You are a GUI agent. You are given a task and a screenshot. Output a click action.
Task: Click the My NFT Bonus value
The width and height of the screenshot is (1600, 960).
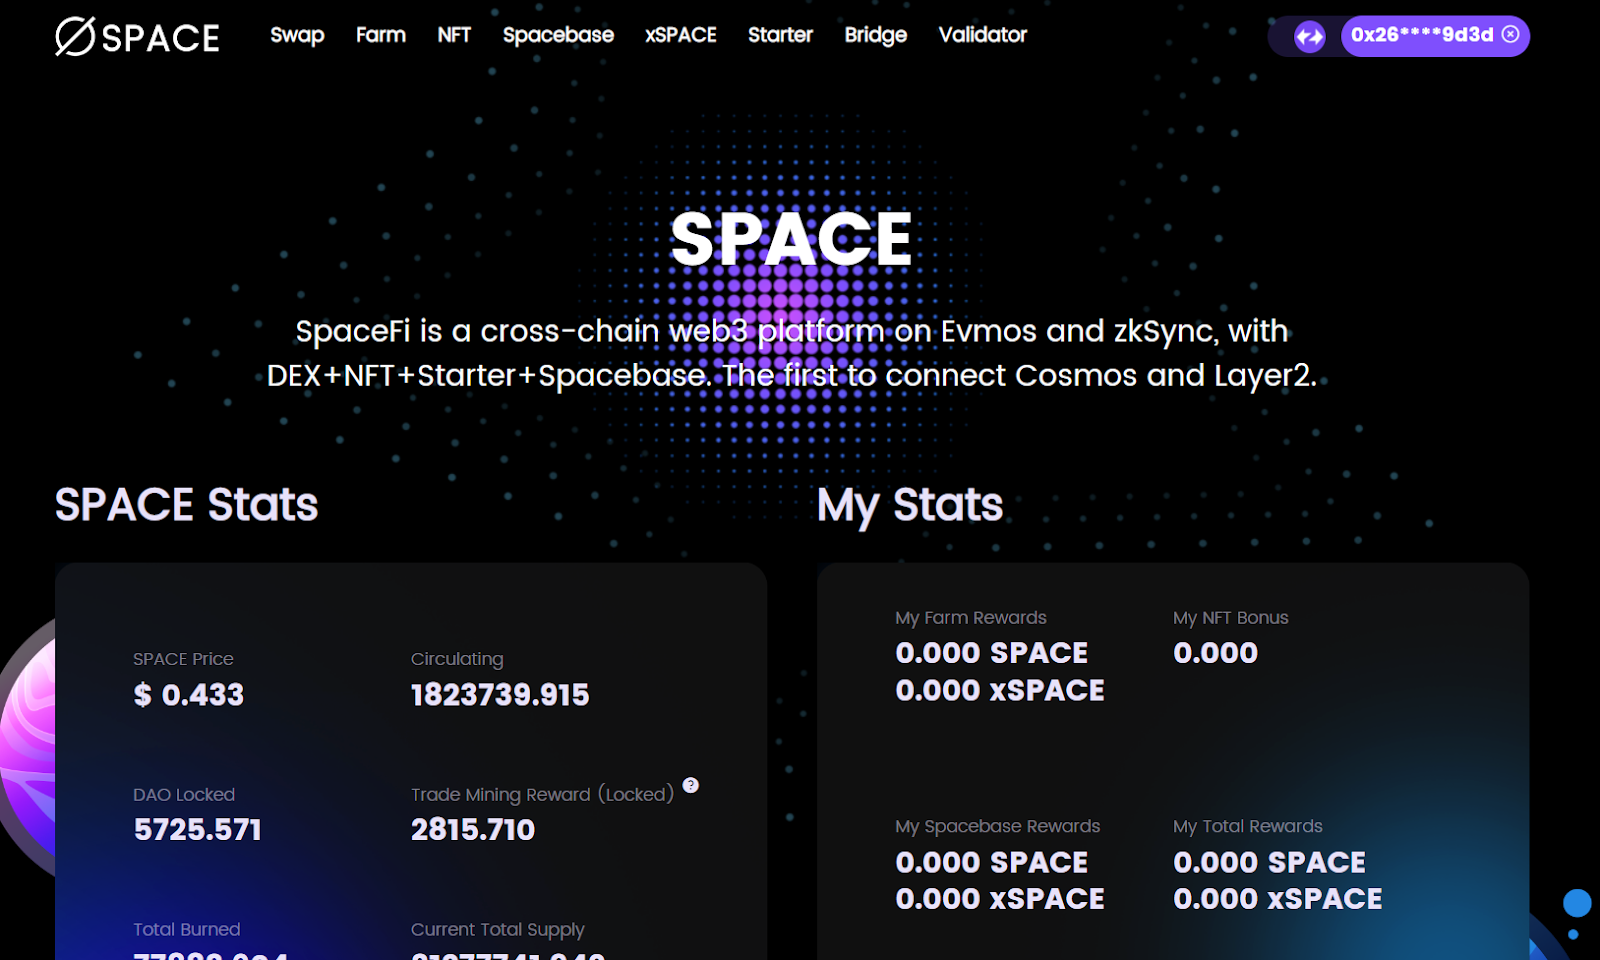coord(1215,653)
